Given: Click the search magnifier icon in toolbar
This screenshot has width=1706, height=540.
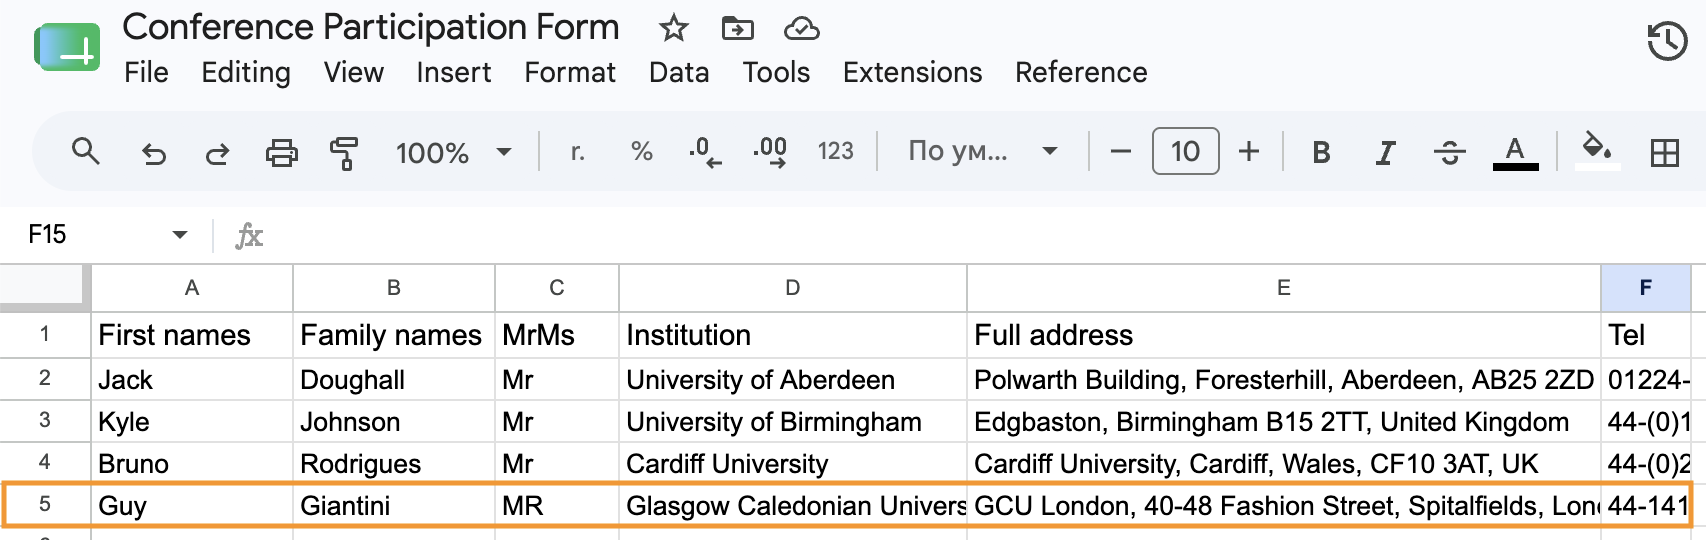Looking at the screenshot, I should [86, 152].
